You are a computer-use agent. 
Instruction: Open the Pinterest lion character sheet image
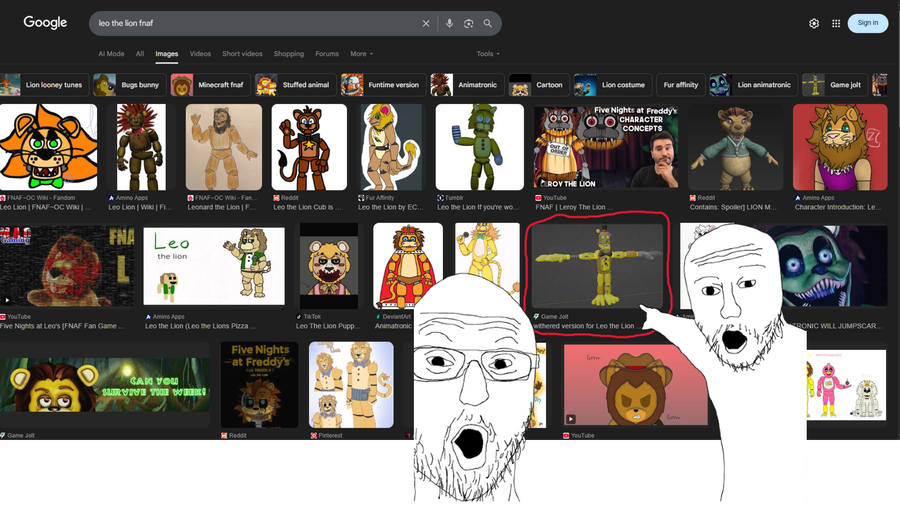click(351, 384)
